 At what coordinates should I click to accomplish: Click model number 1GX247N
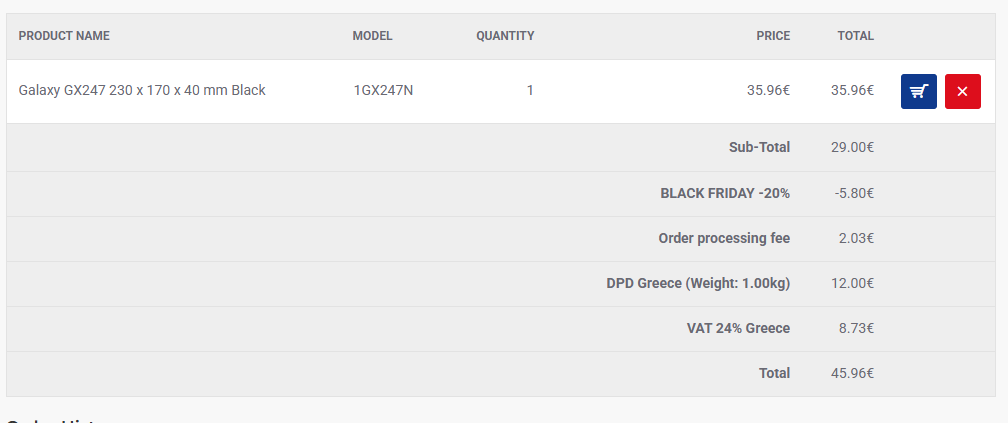[383, 90]
